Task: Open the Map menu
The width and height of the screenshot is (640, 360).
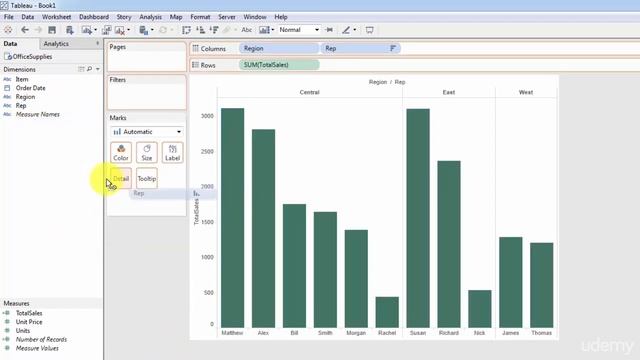Action: click(x=176, y=17)
